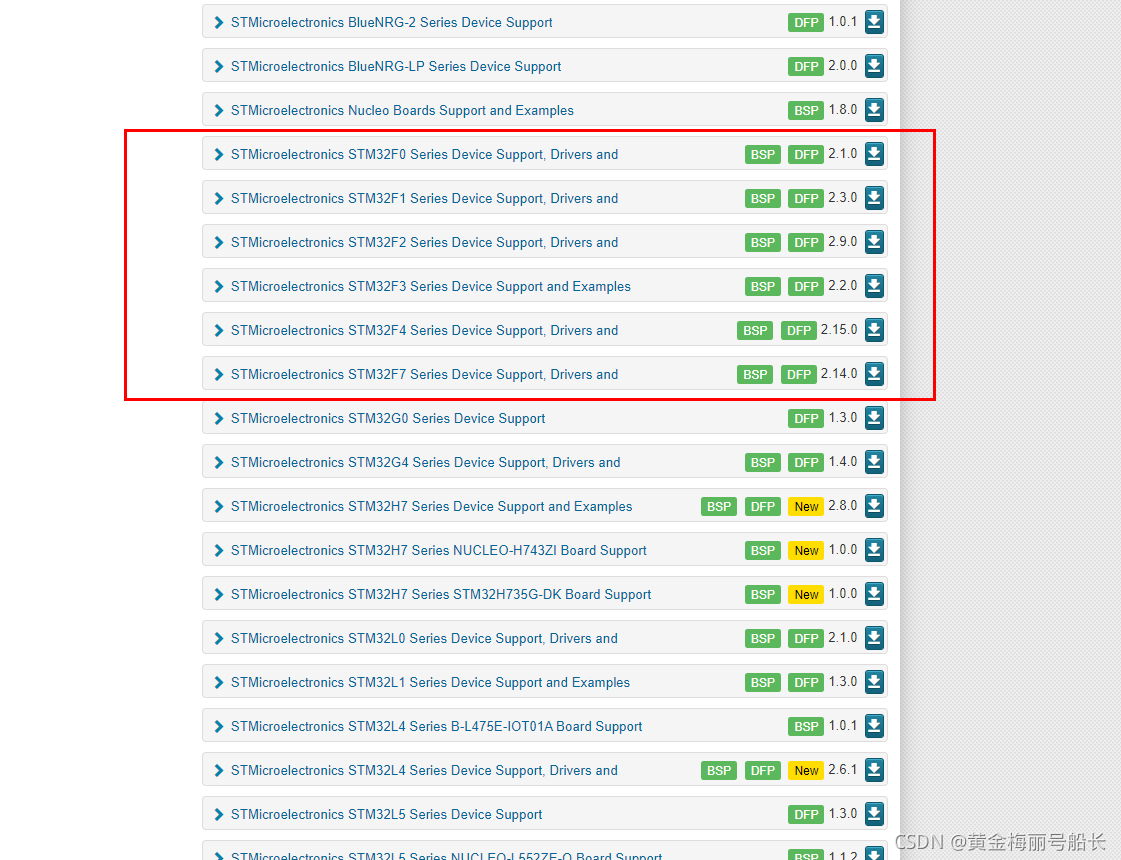Download the B-L475E-IOT01A Board Support pack

(x=874, y=726)
